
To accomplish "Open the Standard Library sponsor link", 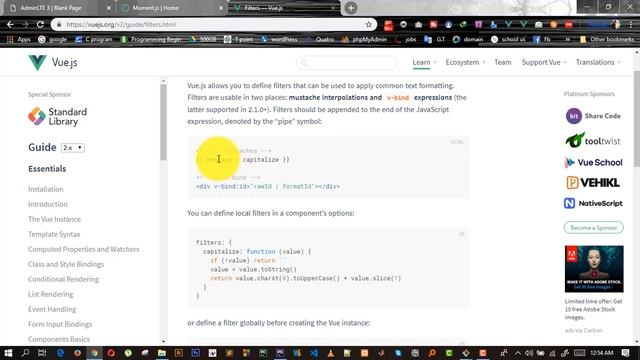I will pyautogui.click(x=58, y=116).
